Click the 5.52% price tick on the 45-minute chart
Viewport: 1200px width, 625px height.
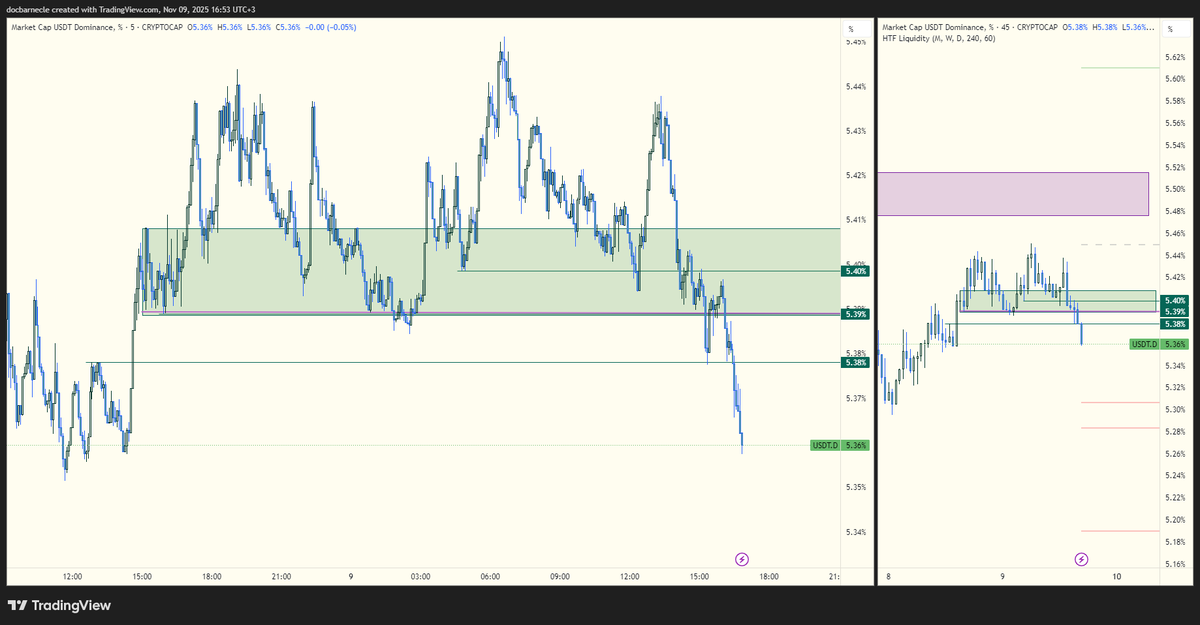1175,167
